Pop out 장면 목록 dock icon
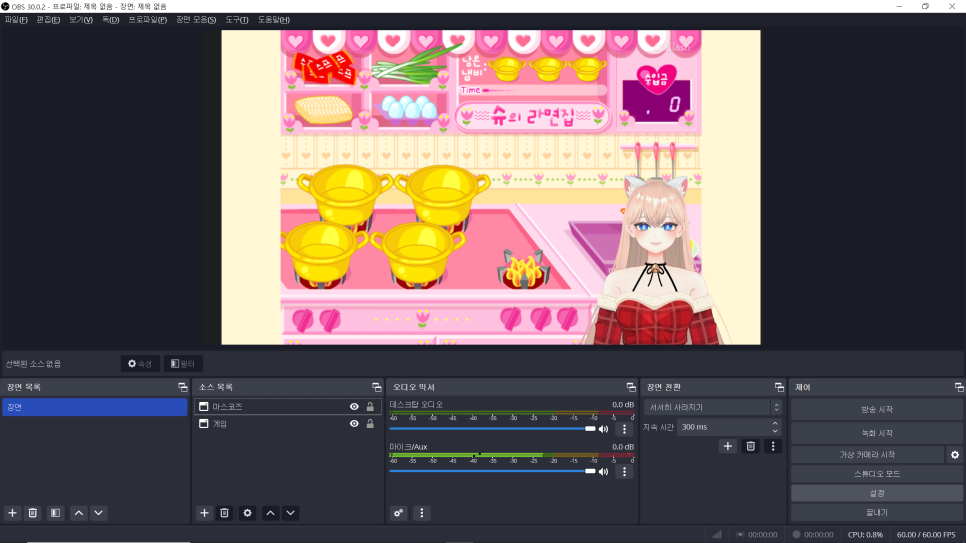The width and height of the screenshot is (966, 543). [x=183, y=387]
